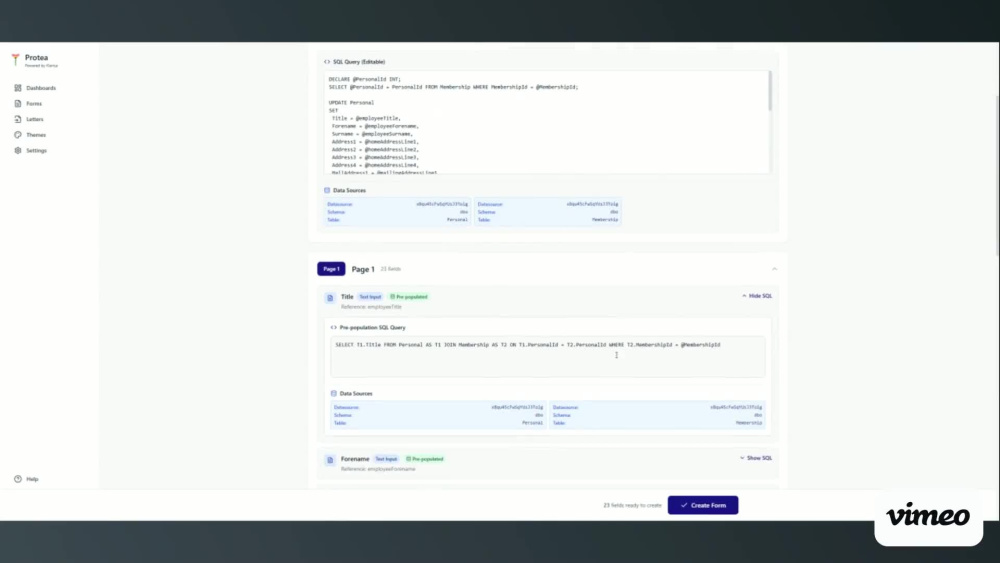Click the Dashboards grid icon

[18, 88]
